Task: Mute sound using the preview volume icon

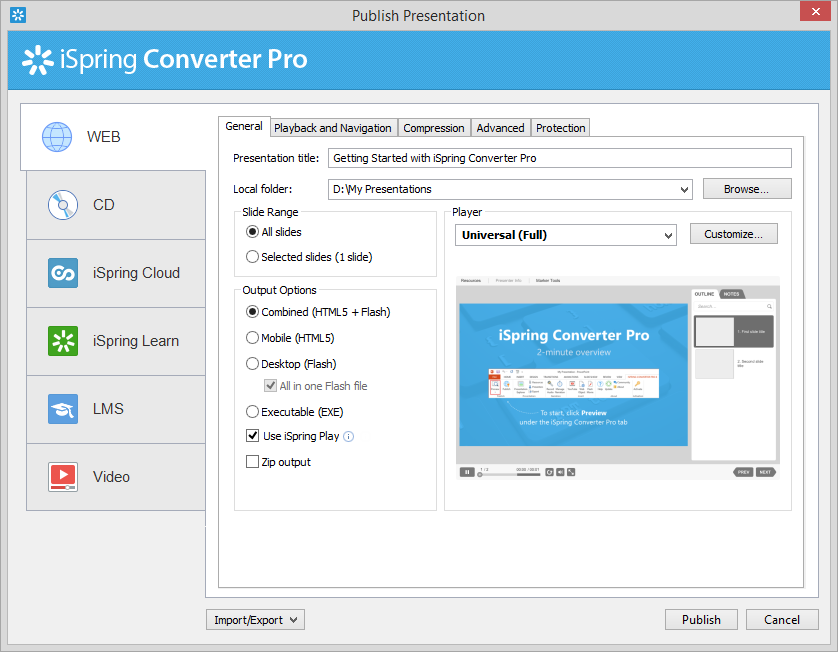Action: coord(560,472)
